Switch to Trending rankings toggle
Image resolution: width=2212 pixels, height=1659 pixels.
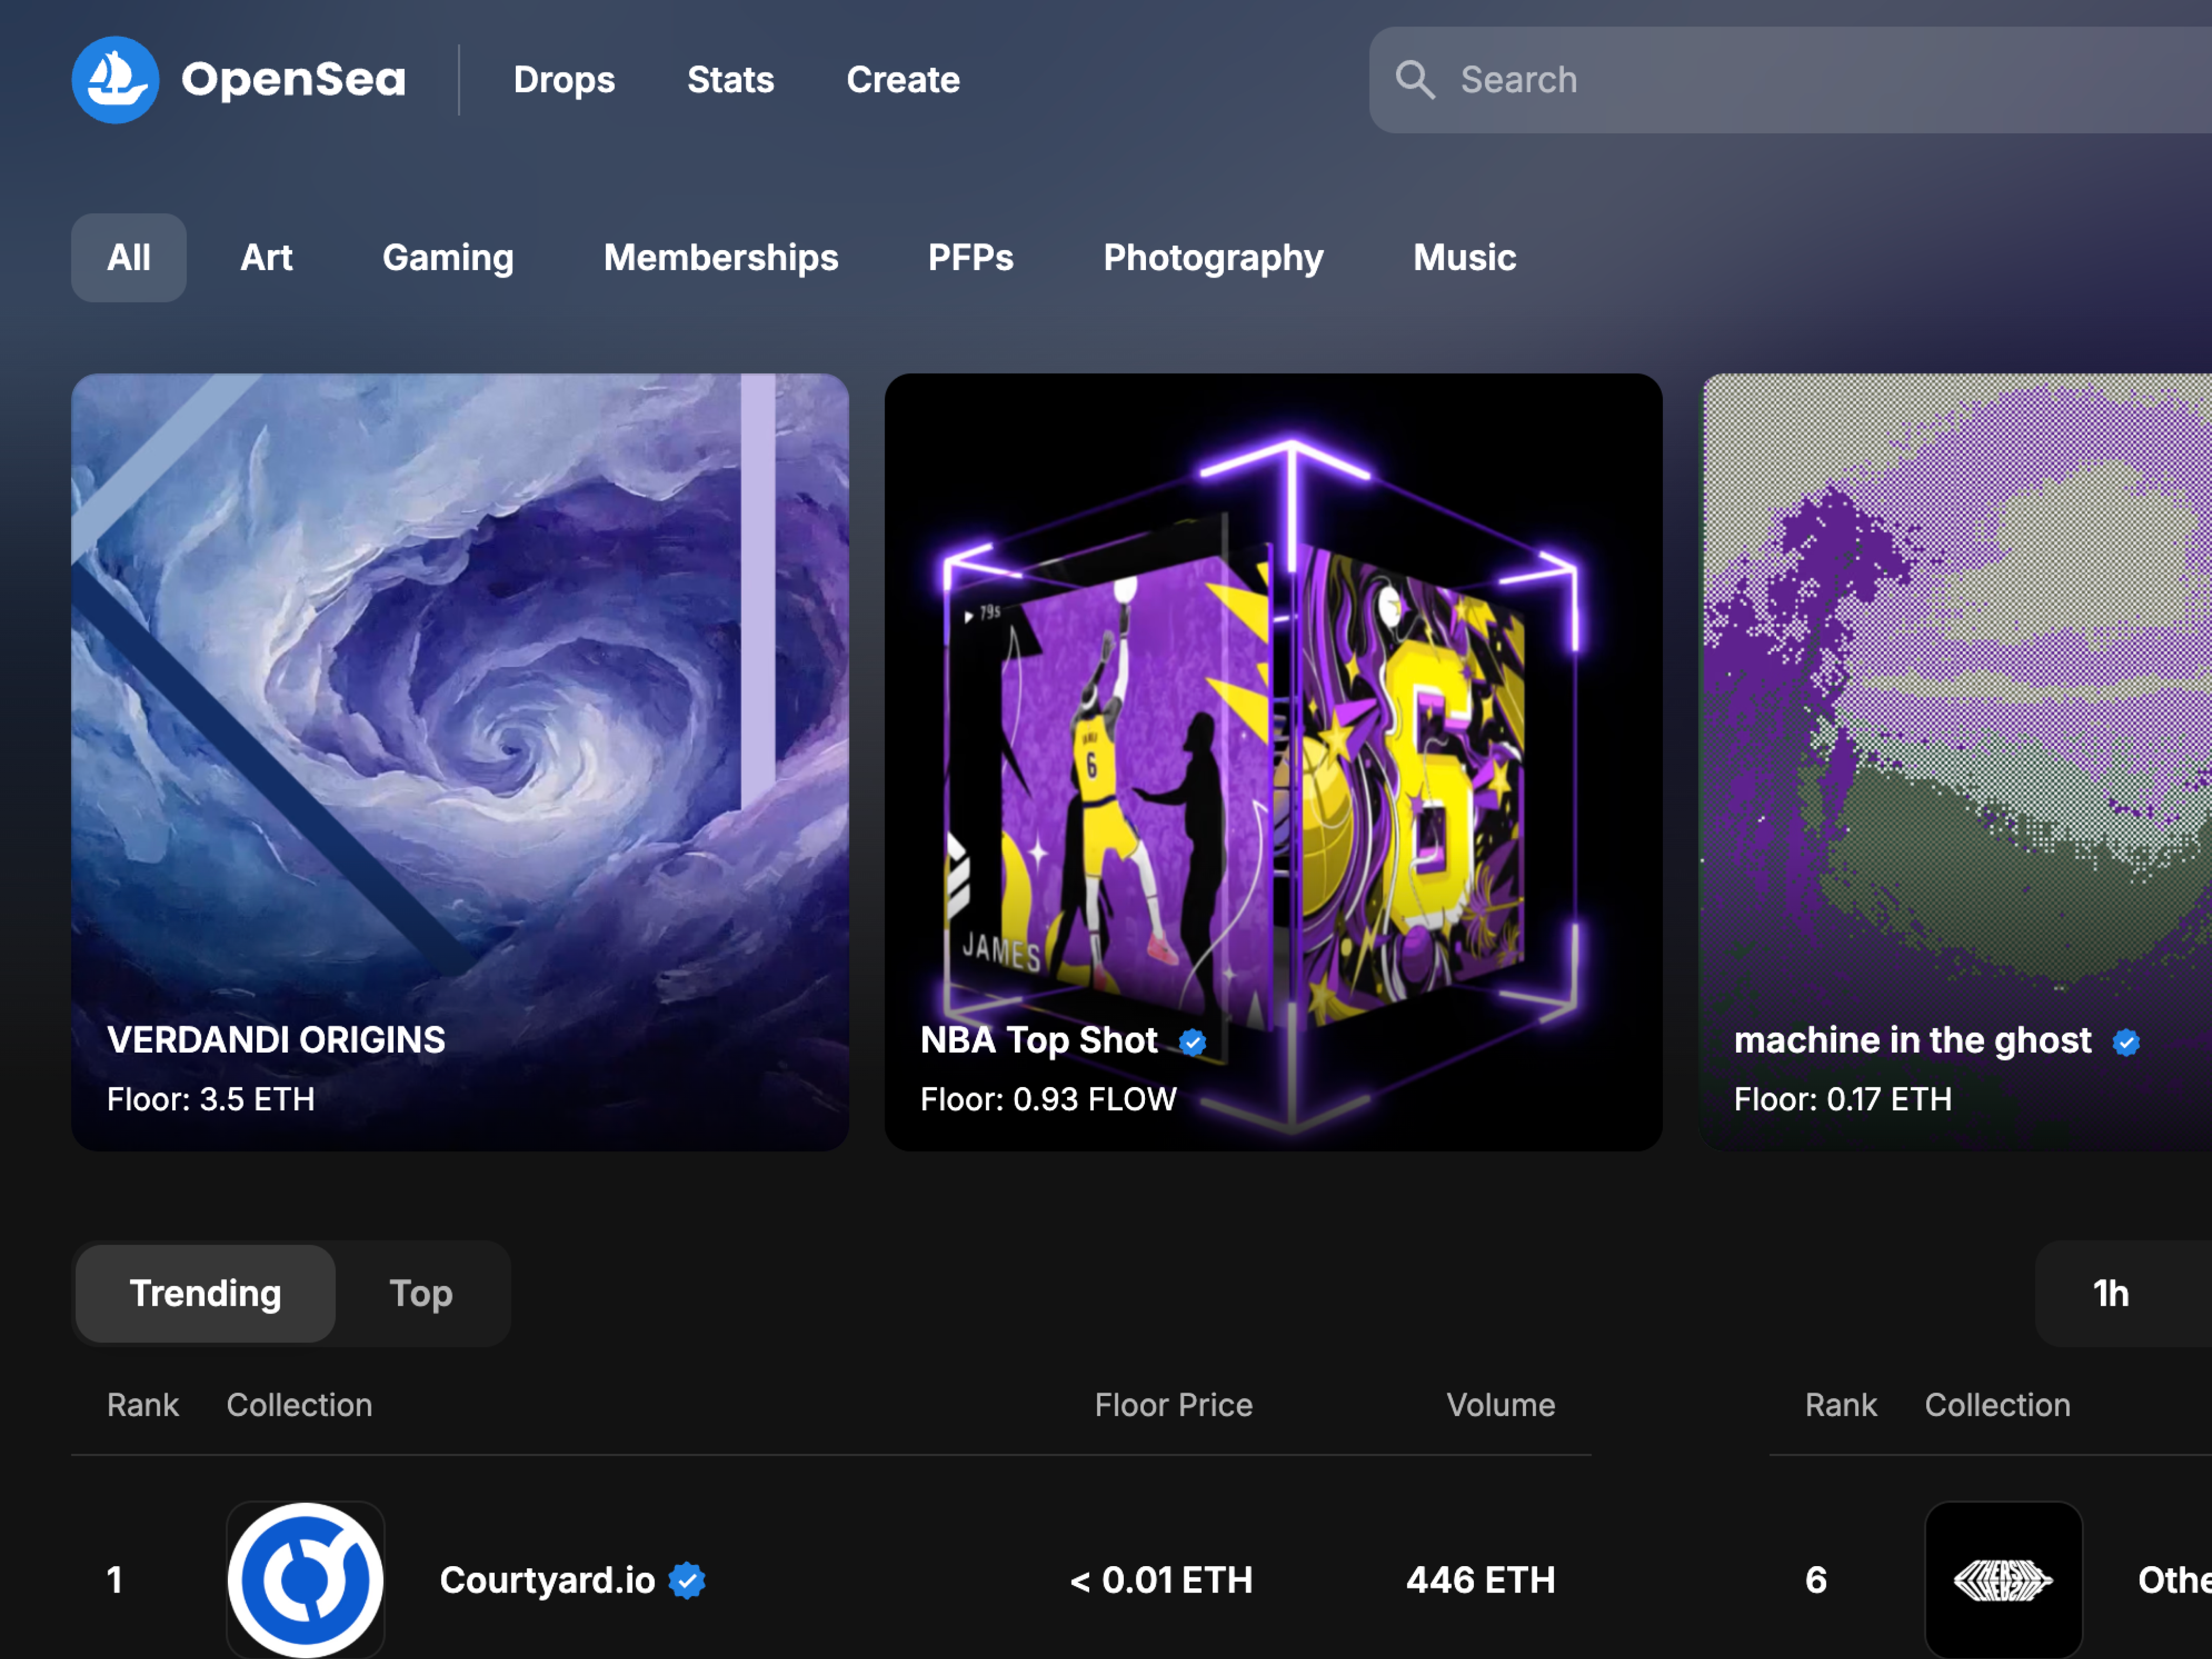[x=205, y=1293]
